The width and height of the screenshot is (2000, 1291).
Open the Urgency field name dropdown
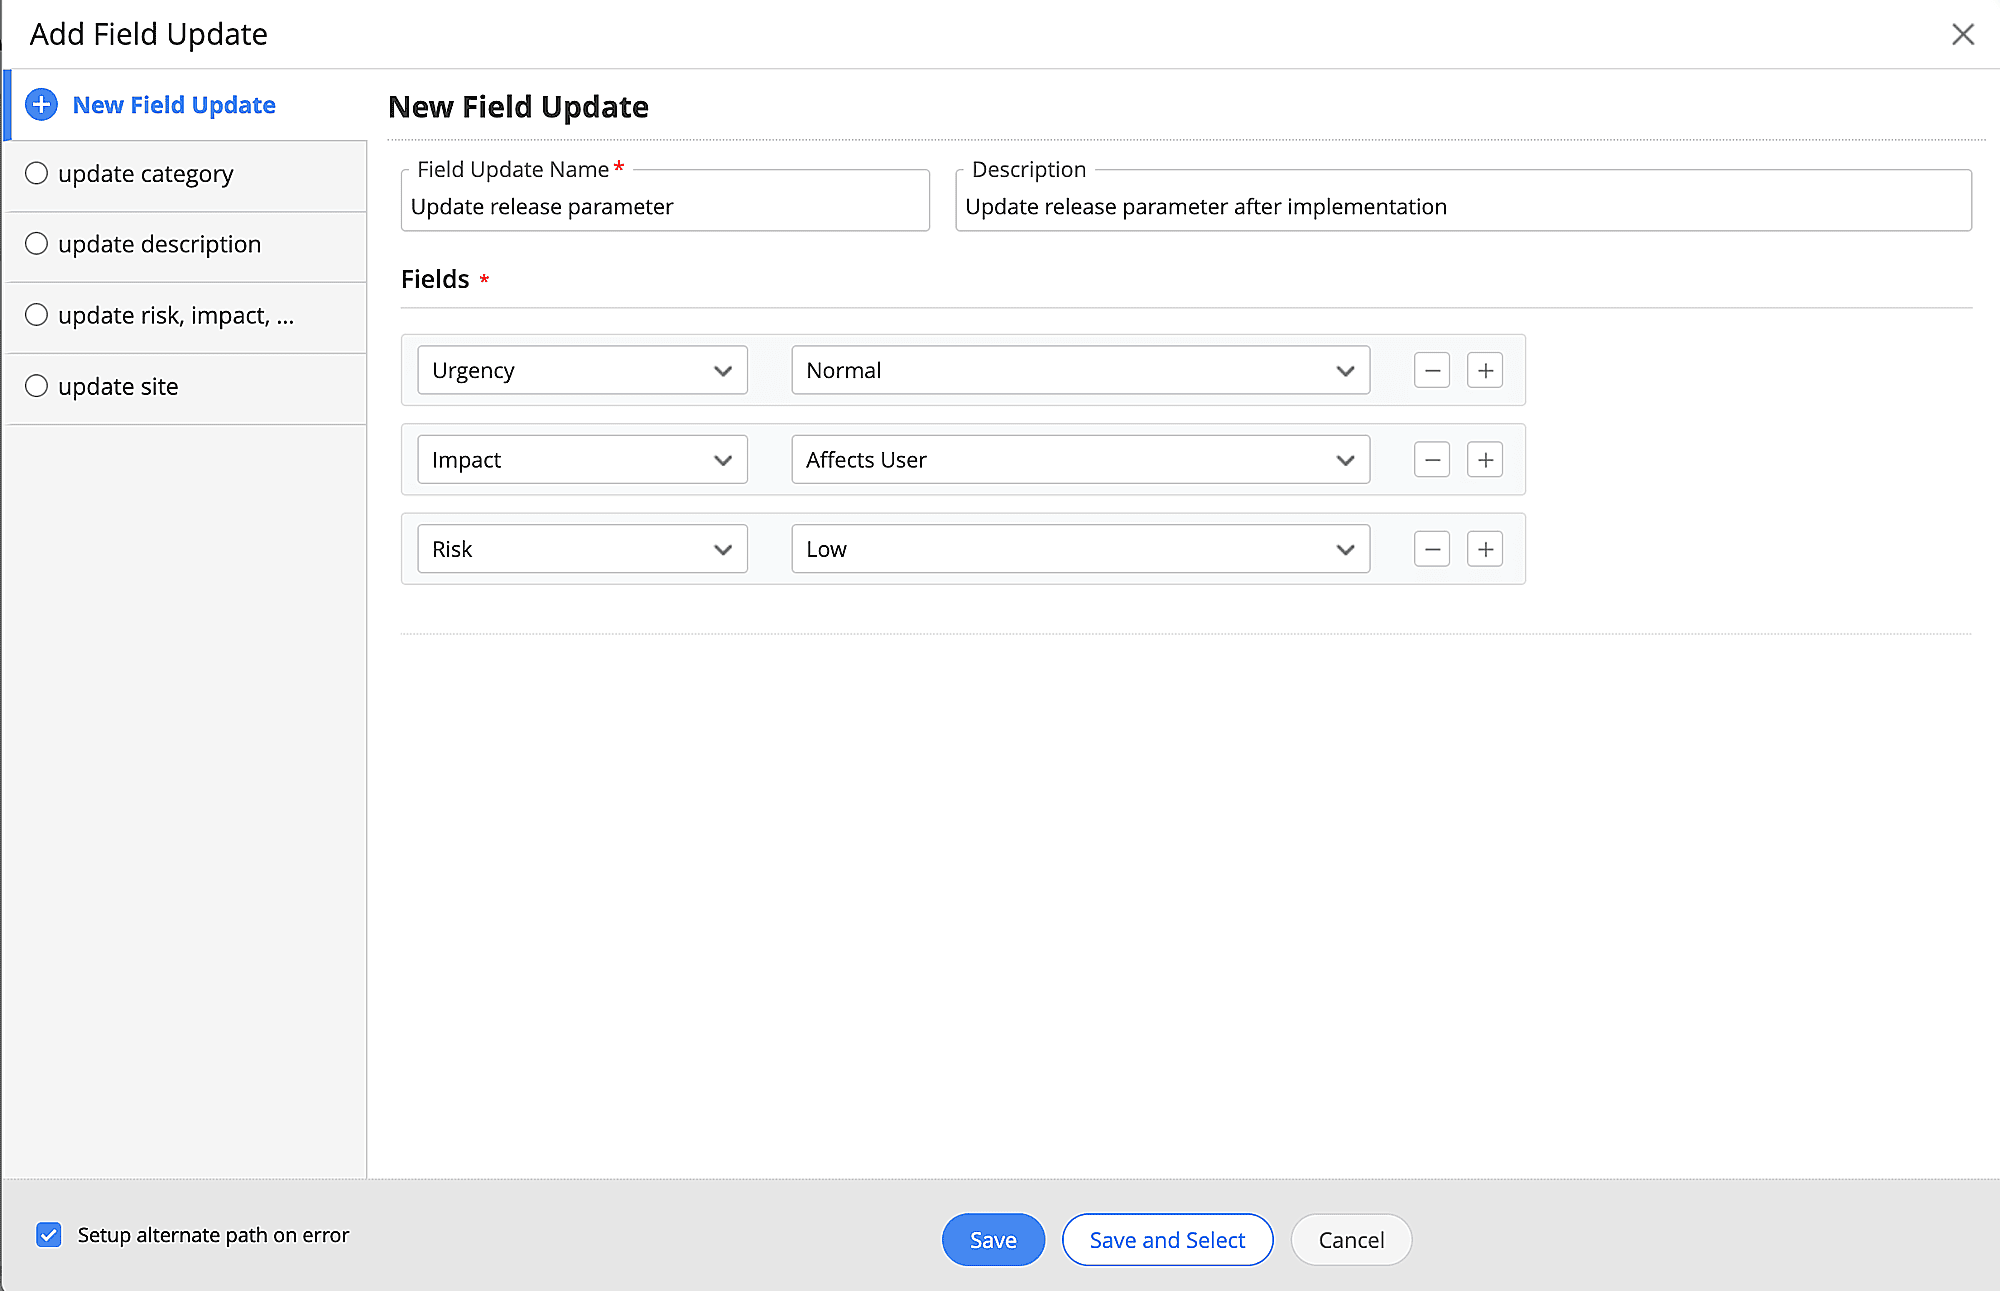[582, 371]
